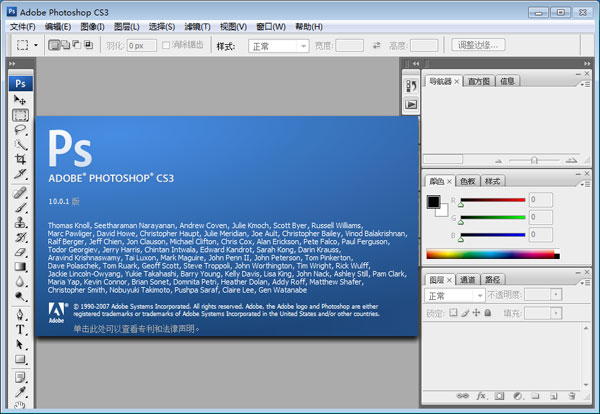The image size is (600, 414).
Task: Toggle the lock all padlock in Layers panel
Action: tap(487, 313)
